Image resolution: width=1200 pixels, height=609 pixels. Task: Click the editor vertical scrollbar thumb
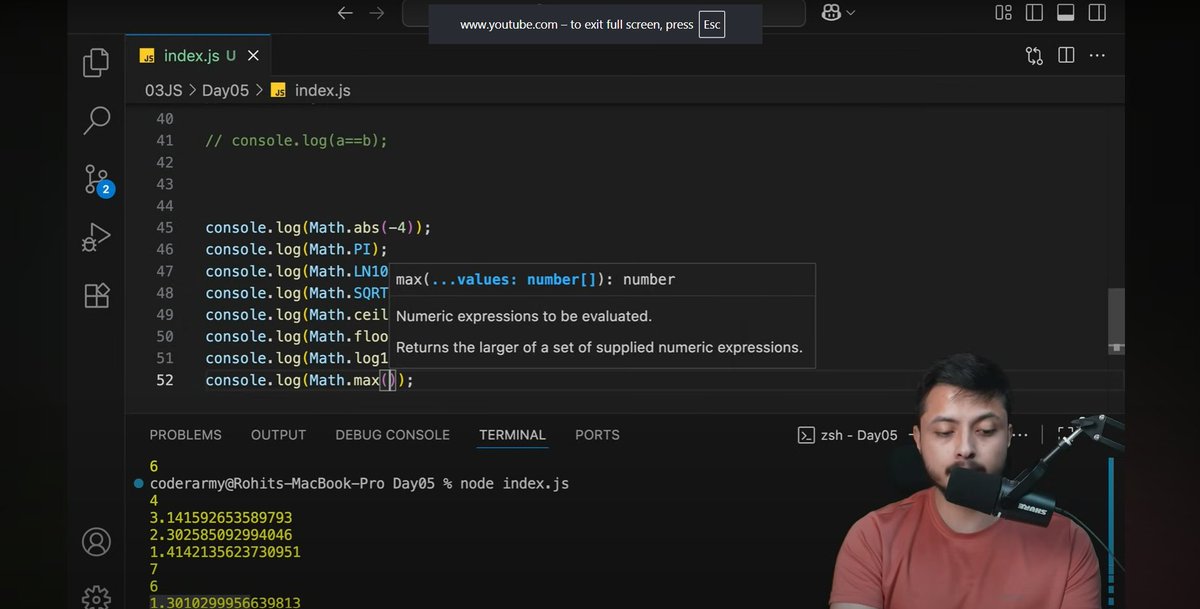click(x=1116, y=320)
